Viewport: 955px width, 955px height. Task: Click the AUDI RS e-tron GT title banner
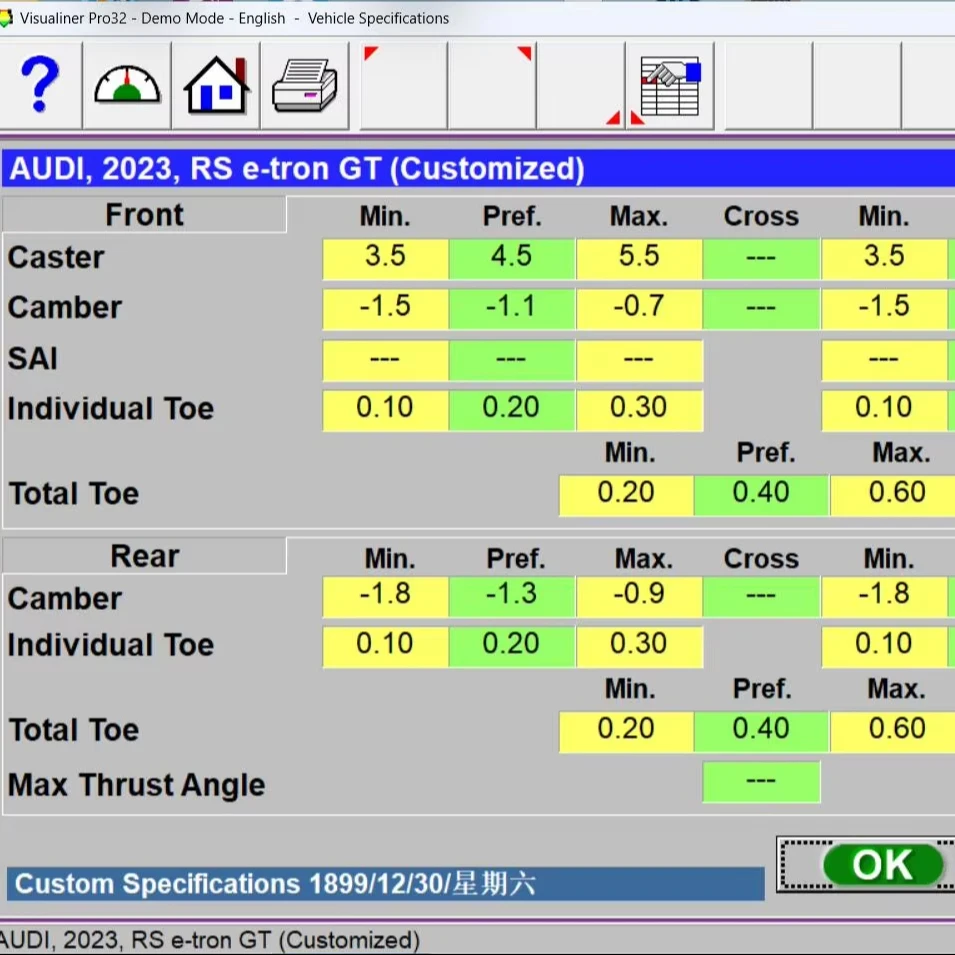[300, 168]
